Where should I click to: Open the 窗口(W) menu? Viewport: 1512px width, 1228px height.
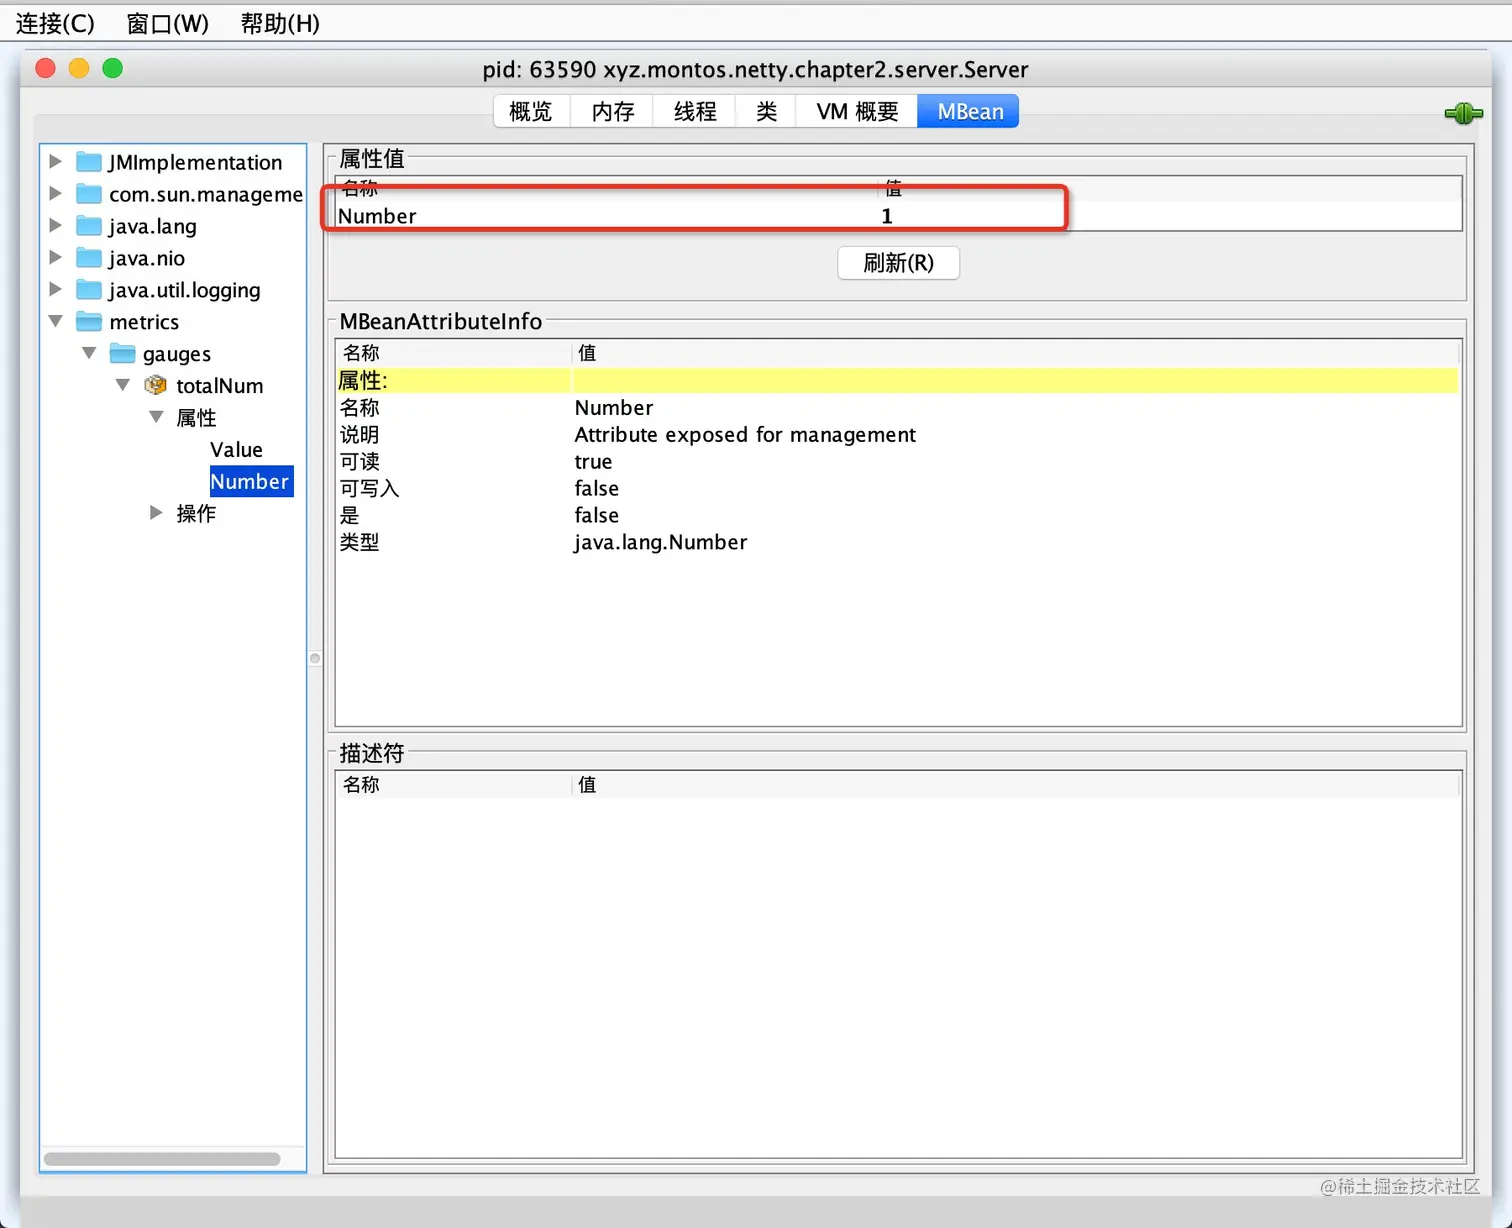point(167,23)
